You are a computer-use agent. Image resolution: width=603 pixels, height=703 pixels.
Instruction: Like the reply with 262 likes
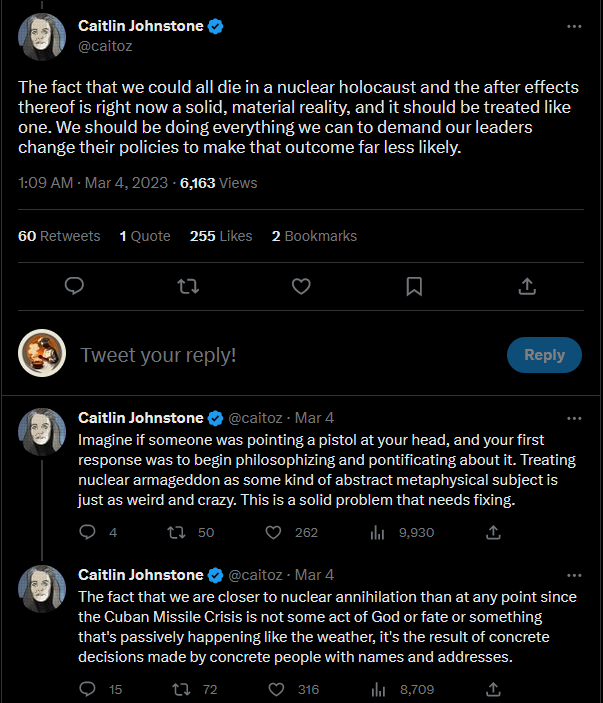[x=273, y=532]
